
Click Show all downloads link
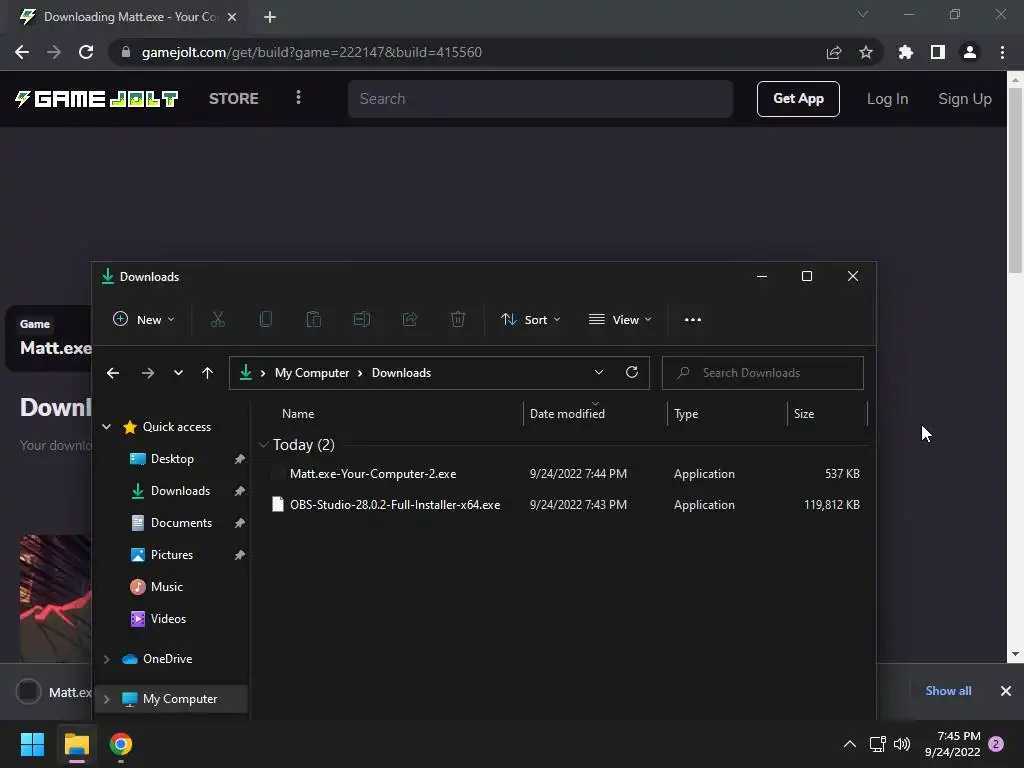(x=948, y=691)
